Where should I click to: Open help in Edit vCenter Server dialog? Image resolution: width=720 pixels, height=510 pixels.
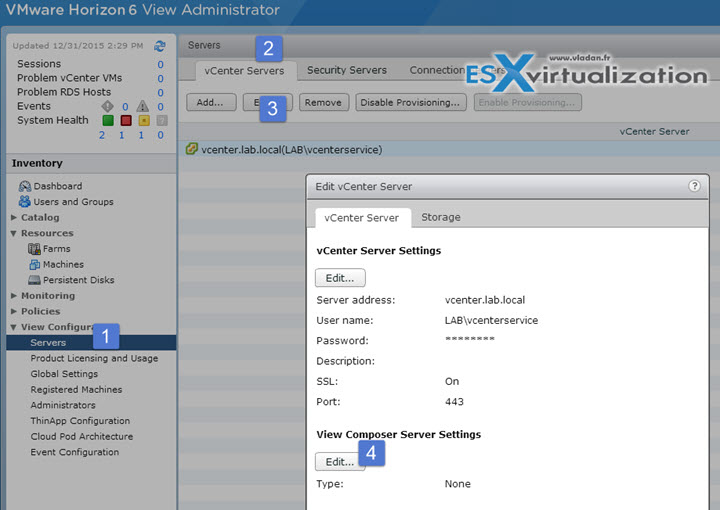694,186
